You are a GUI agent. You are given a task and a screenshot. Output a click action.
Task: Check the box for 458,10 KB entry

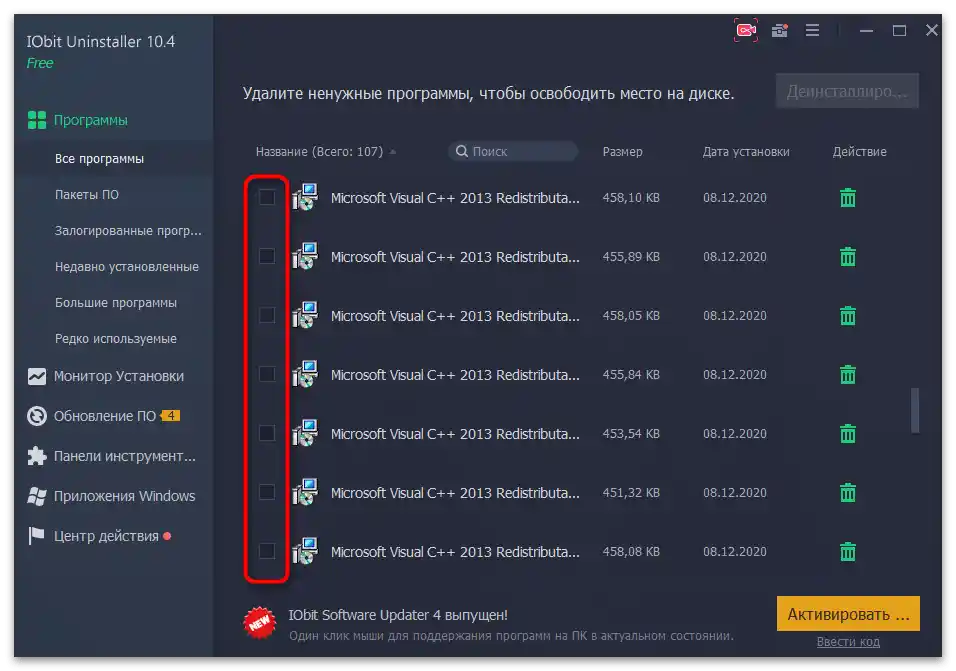[266, 197]
